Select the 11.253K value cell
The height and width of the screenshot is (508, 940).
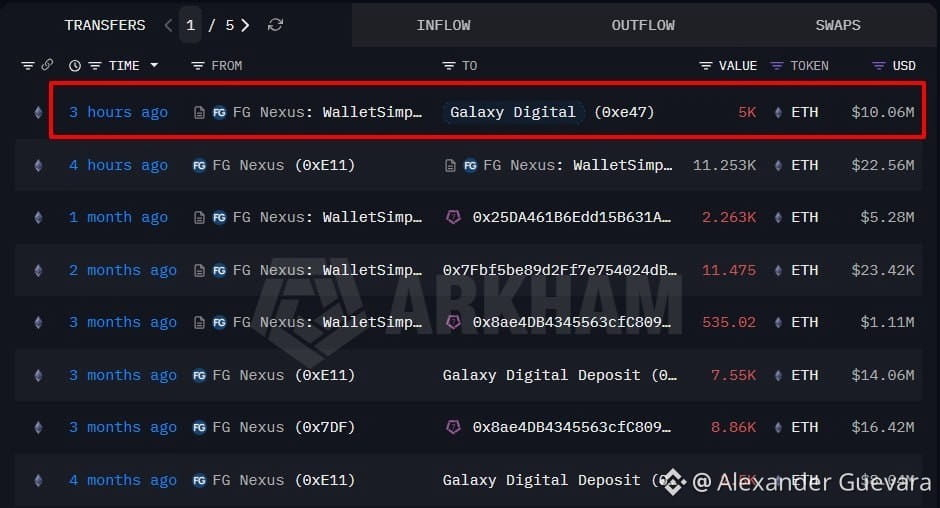[724, 165]
